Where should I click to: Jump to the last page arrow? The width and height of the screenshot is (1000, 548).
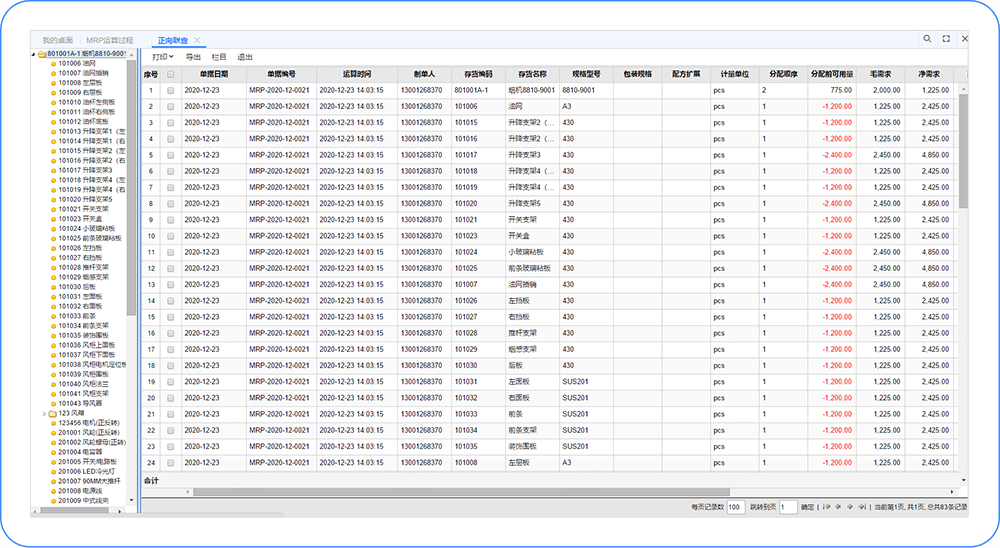(x=862, y=507)
